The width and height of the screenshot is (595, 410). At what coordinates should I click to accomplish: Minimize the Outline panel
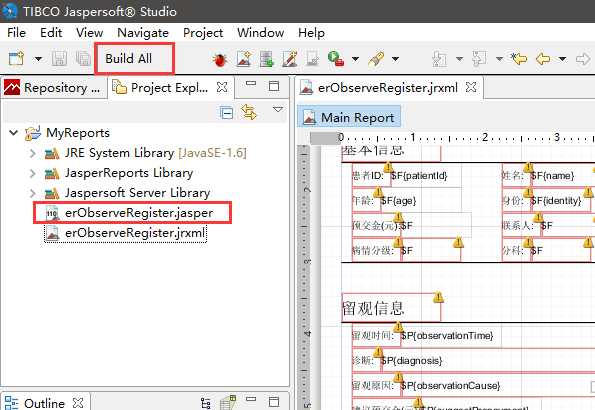point(251,399)
